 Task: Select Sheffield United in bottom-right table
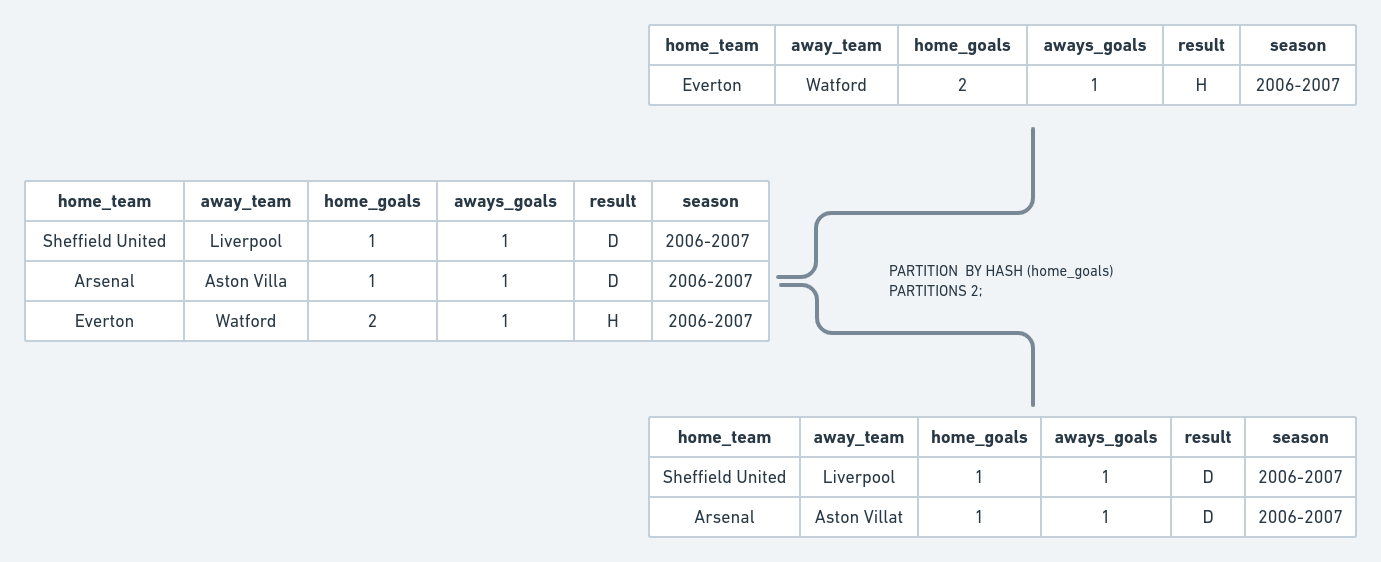(x=724, y=477)
